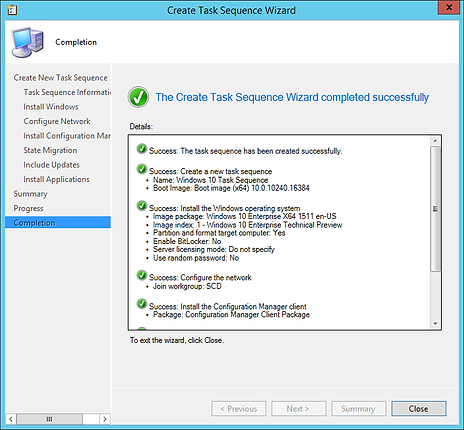This screenshot has height=430, width=464.
Task: Select 'Install Applications' step in sidebar
Action: [x=56, y=179]
